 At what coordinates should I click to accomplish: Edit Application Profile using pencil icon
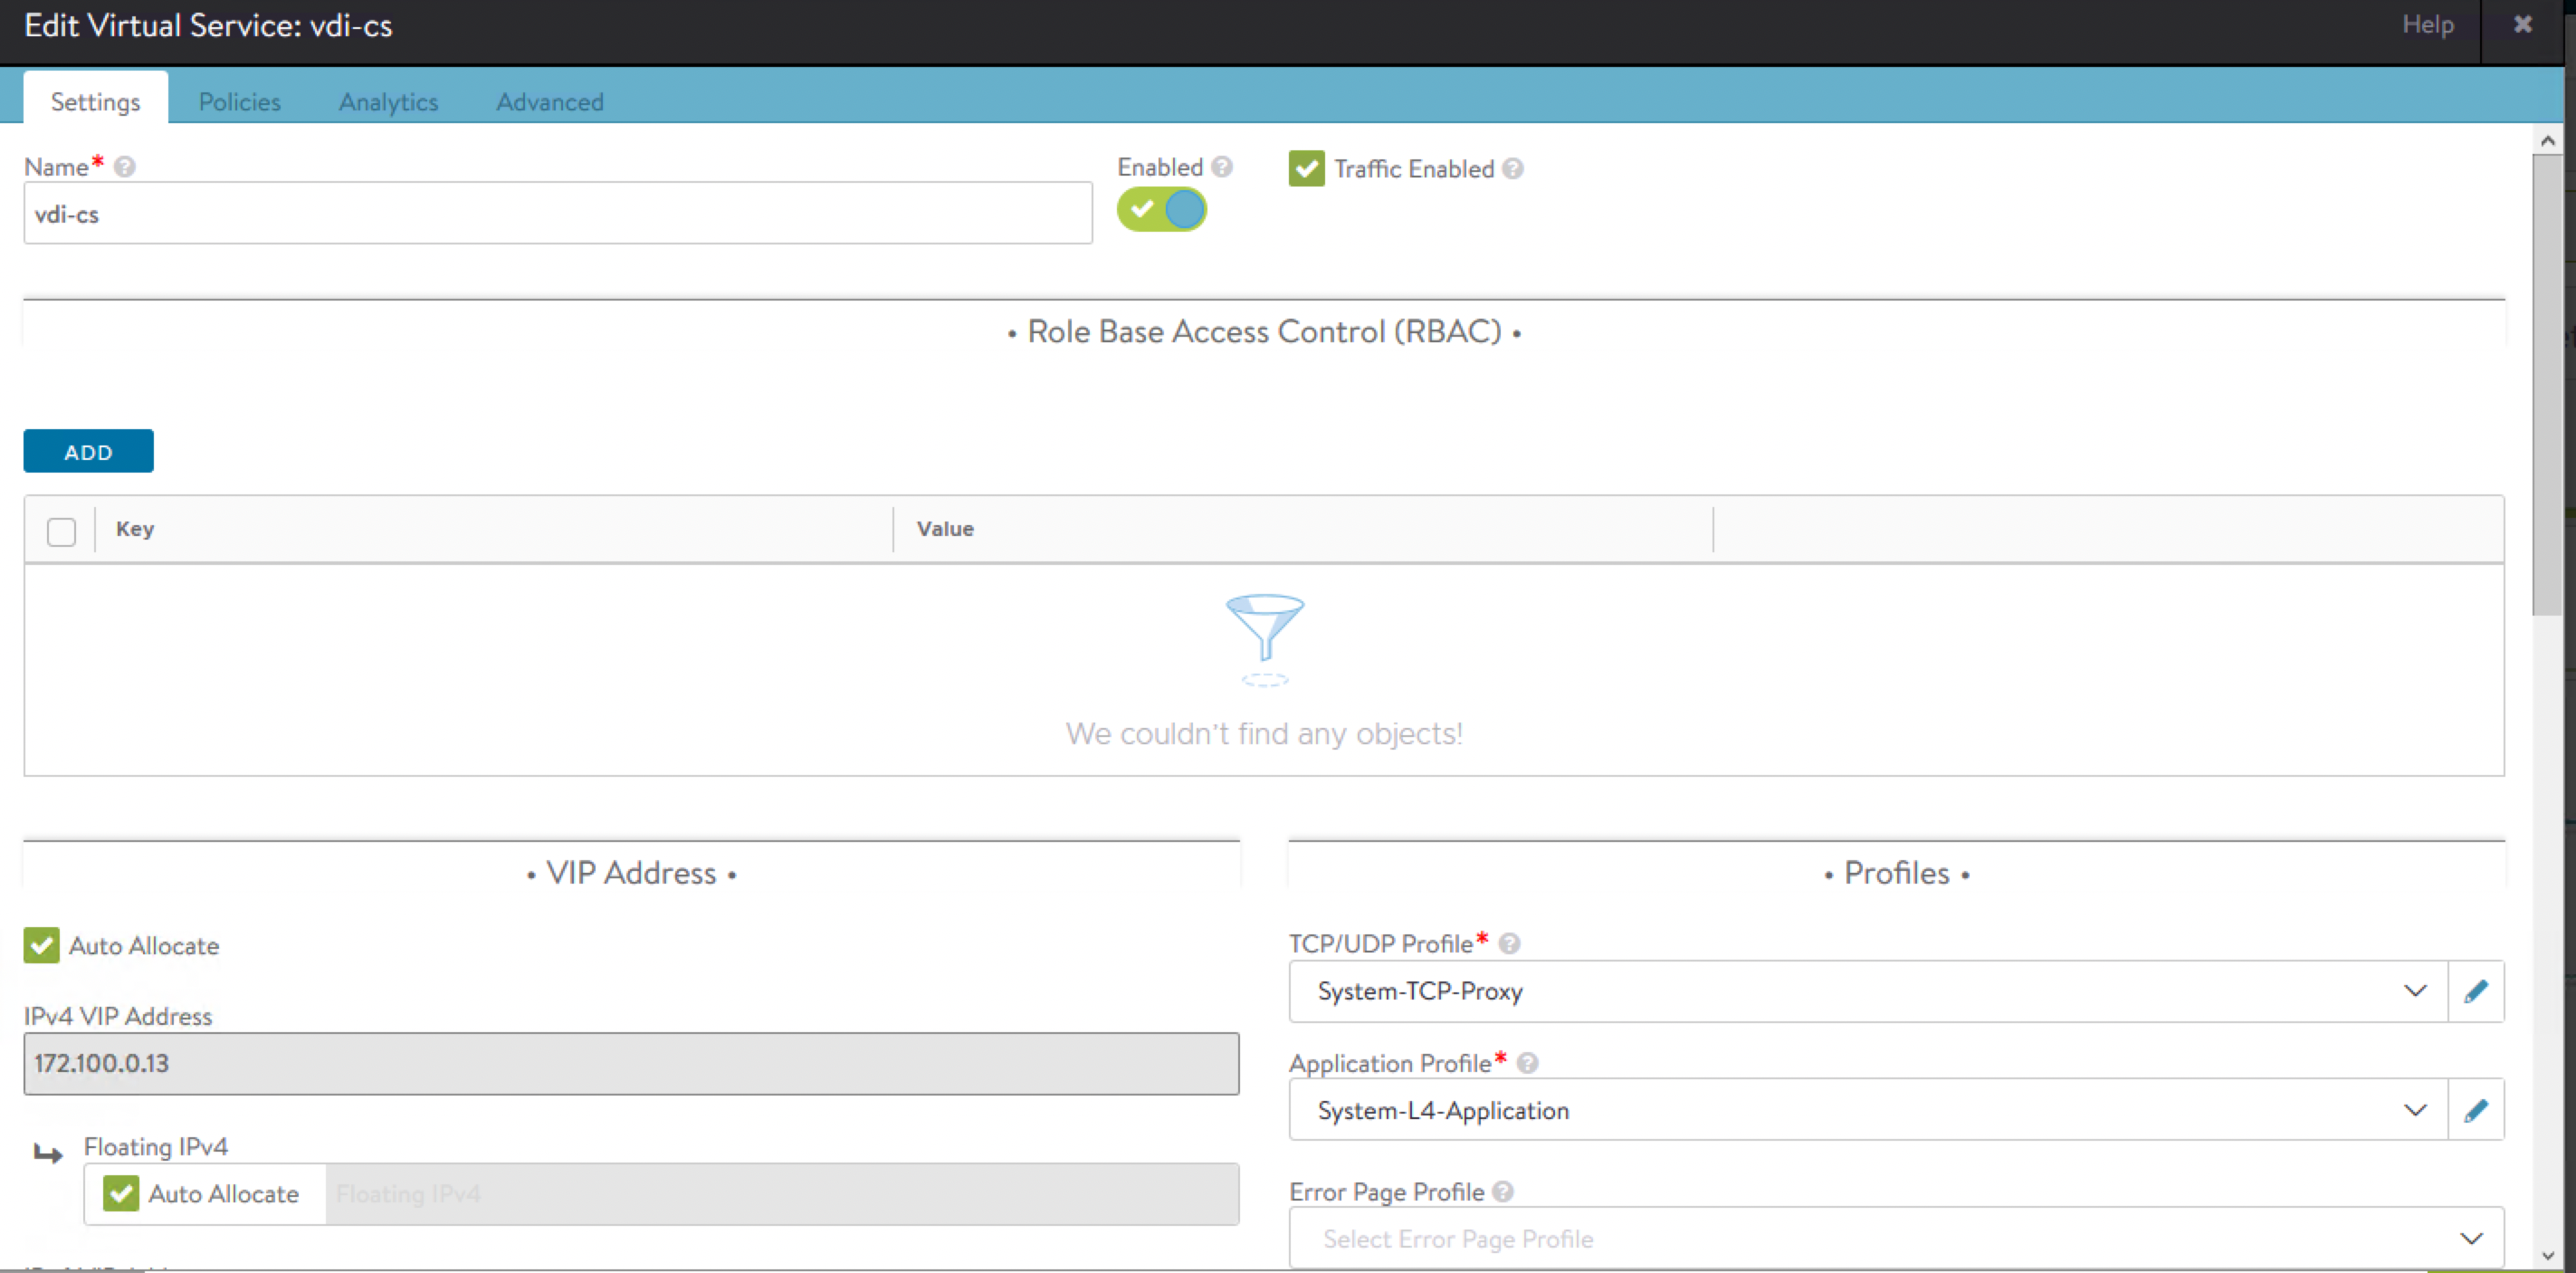2475,1110
